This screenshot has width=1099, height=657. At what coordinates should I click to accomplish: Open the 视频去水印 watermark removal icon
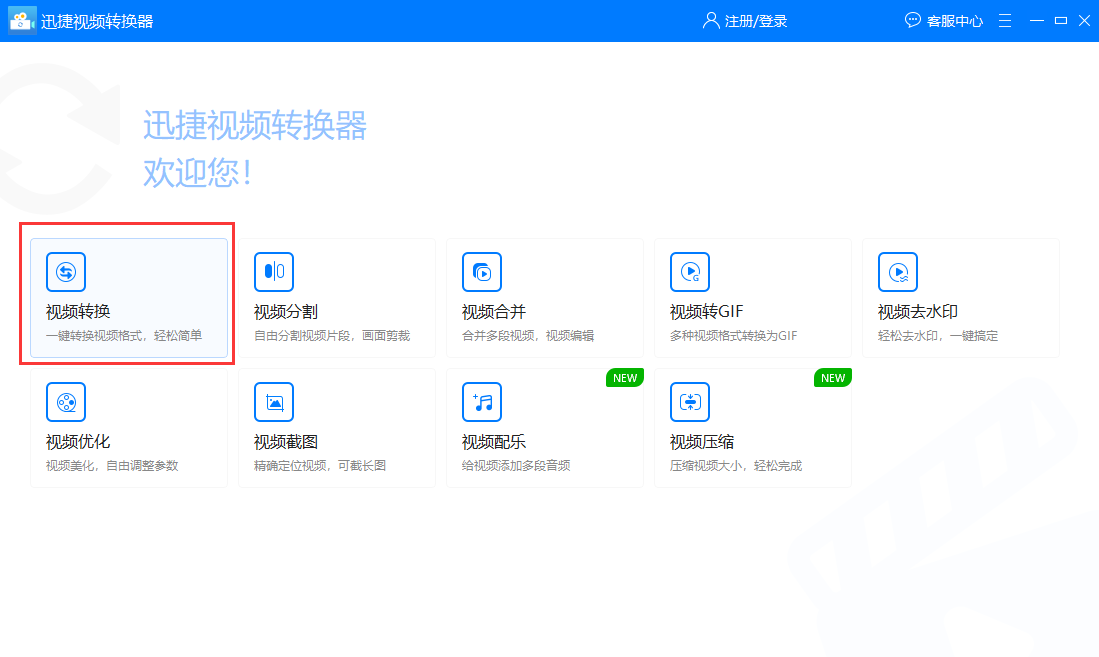coord(898,272)
